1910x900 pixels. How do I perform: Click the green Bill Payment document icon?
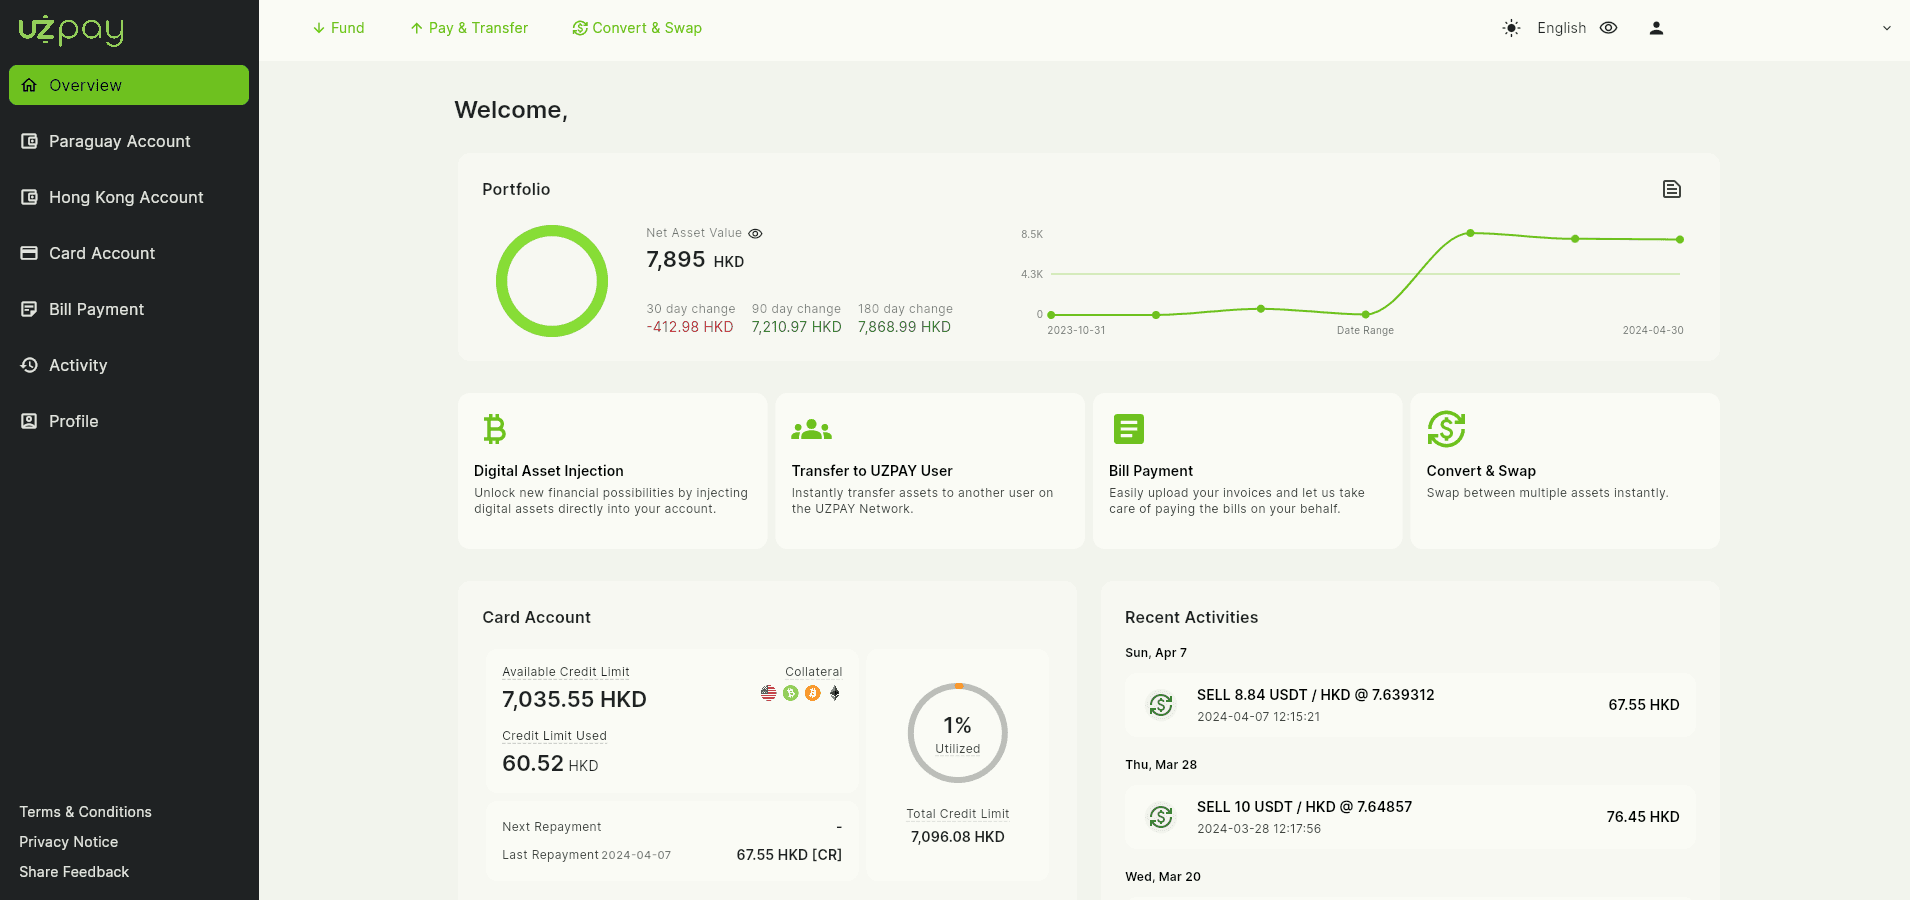click(1128, 429)
